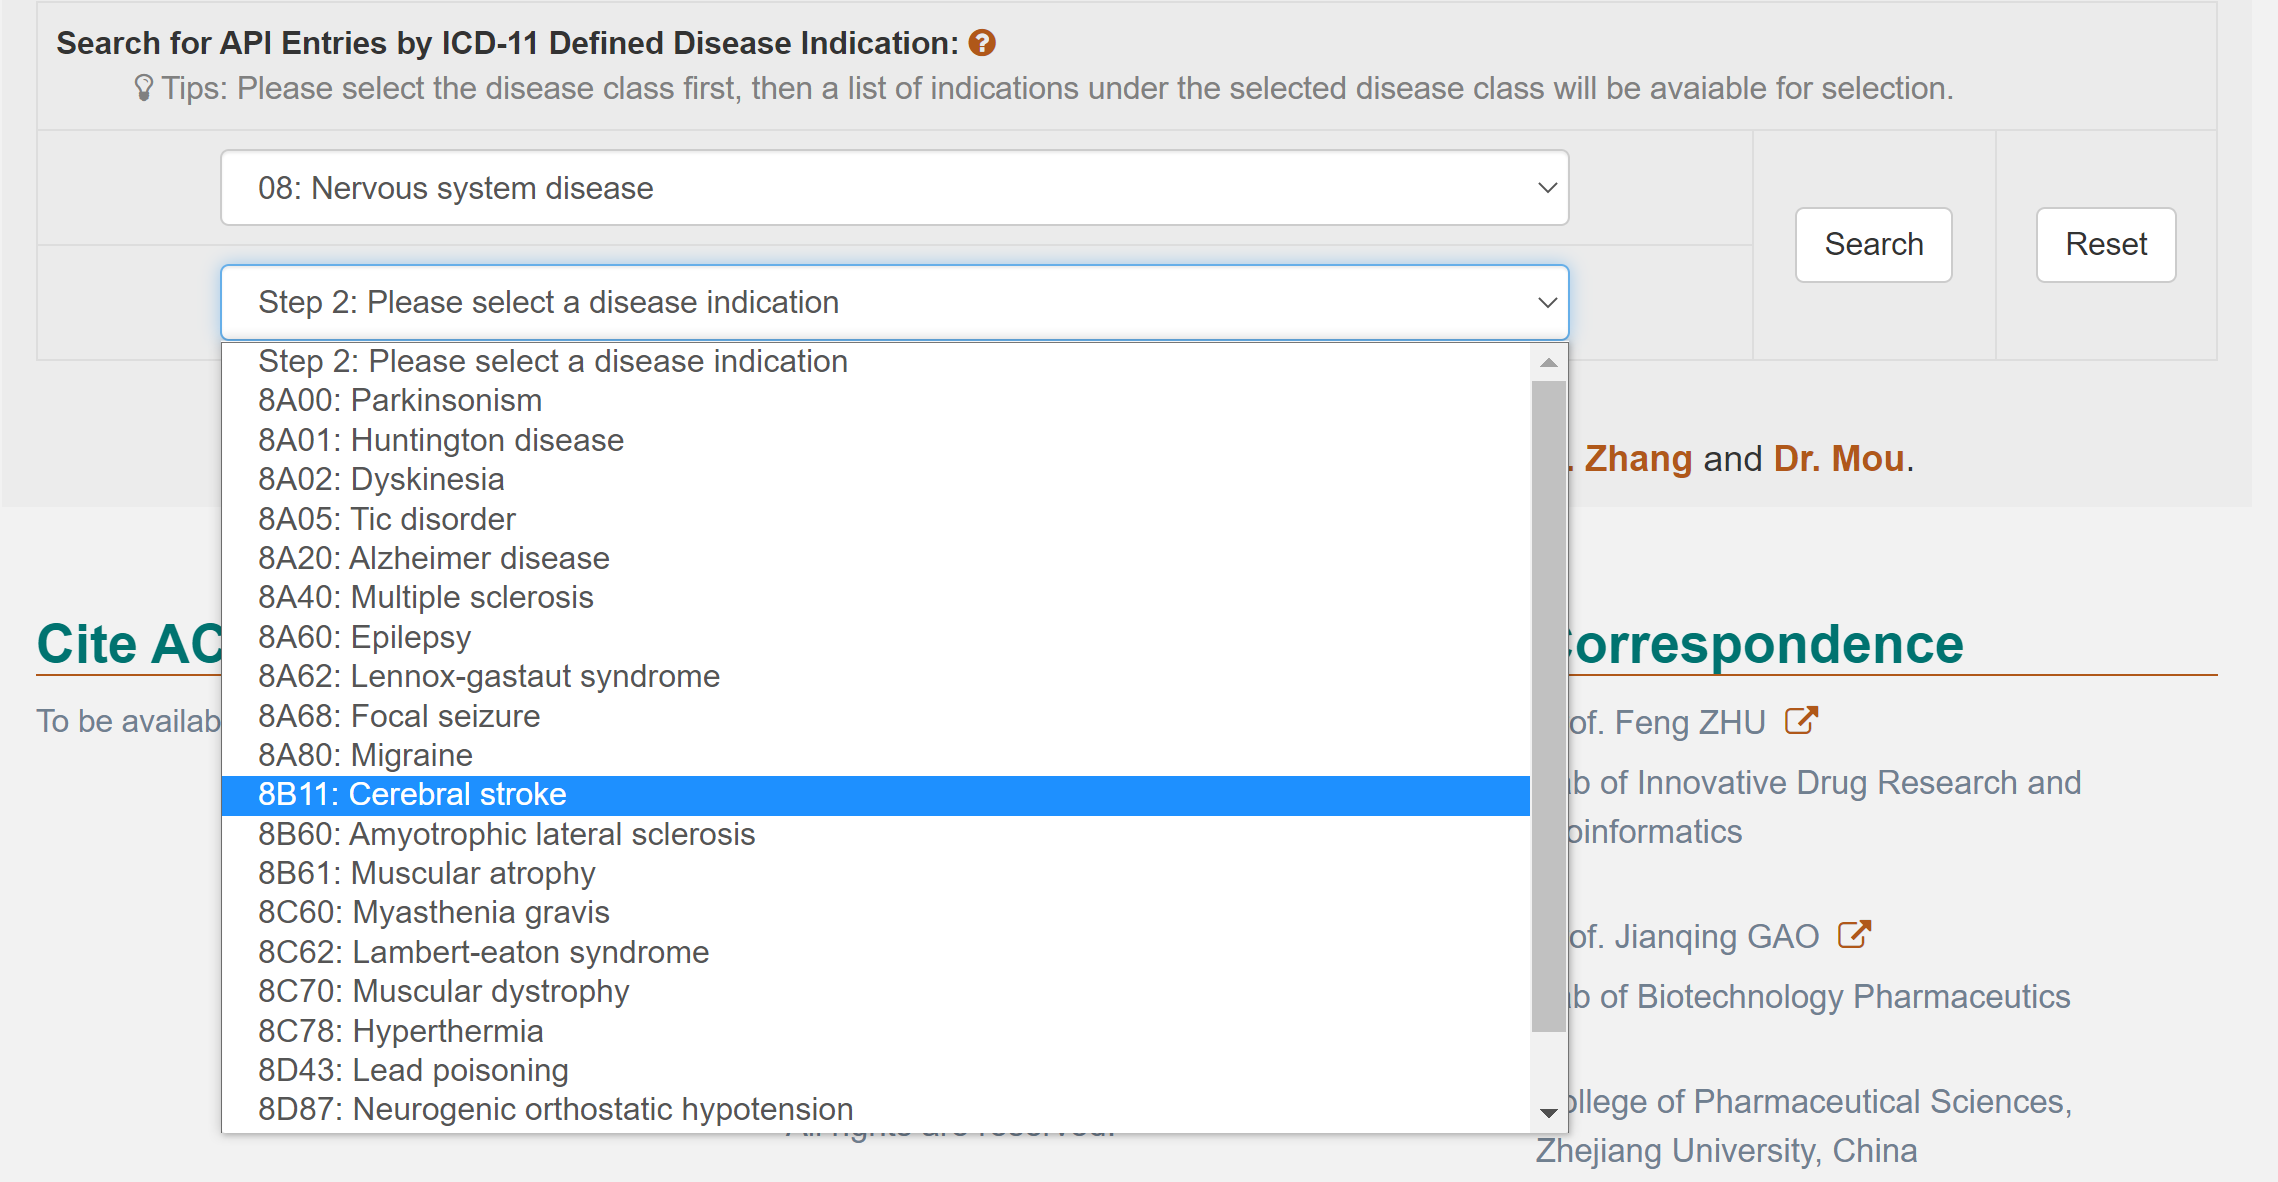The image size is (2278, 1182).
Task: Click the dropdown list scrollbar thumb
Action: click(x=1549, y=705)
